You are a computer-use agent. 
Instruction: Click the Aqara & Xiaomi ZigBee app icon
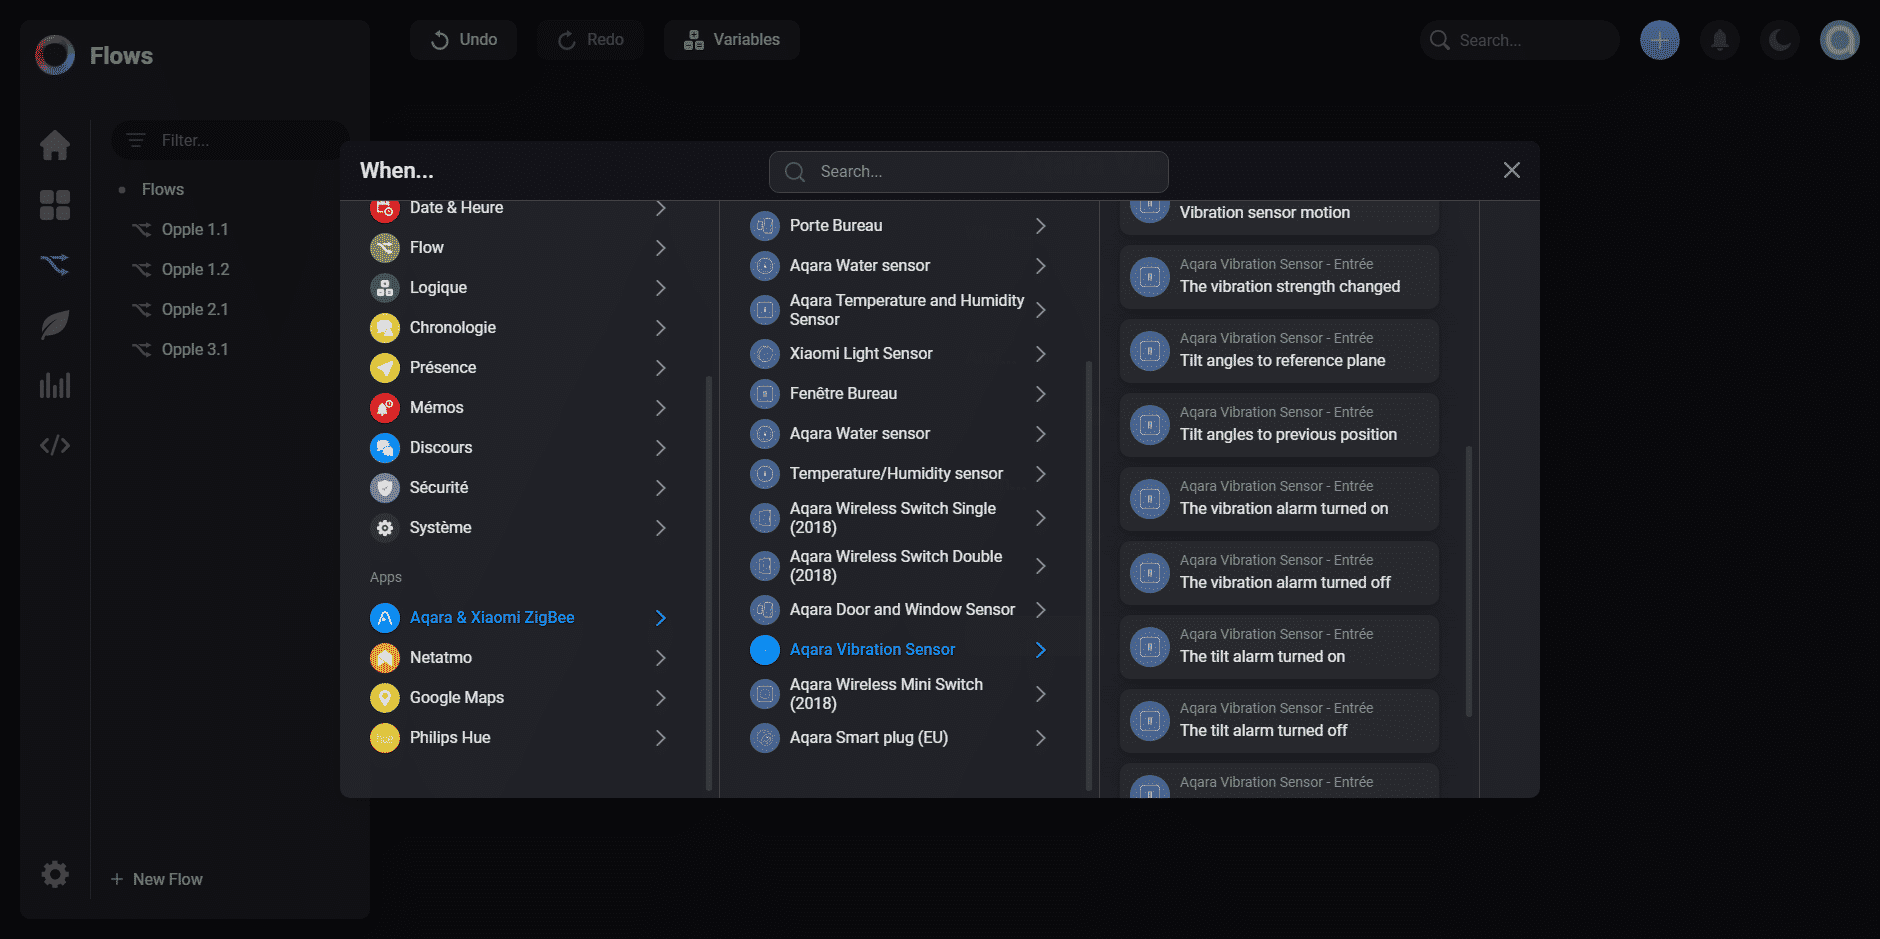(x=385, y=618)
